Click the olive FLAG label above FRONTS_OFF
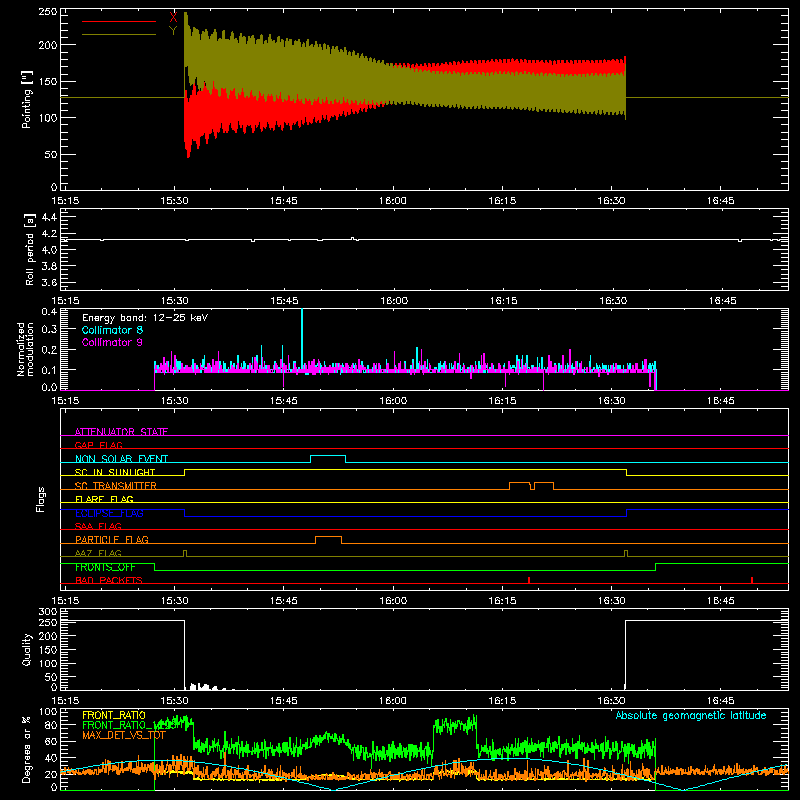This screenshot has height=800, width=800. pyautogui.click(x=98, y=553)
